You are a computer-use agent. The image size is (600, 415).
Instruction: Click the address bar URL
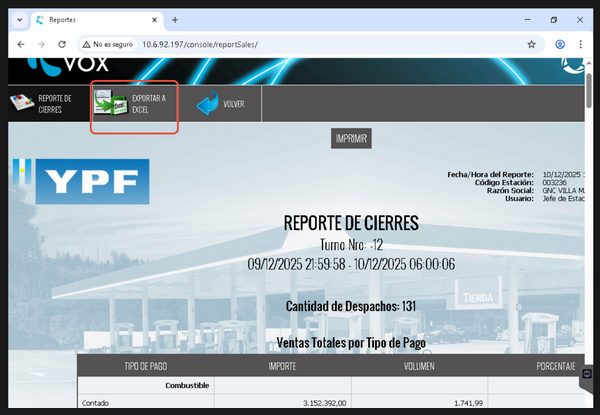(x=200, y=44)
